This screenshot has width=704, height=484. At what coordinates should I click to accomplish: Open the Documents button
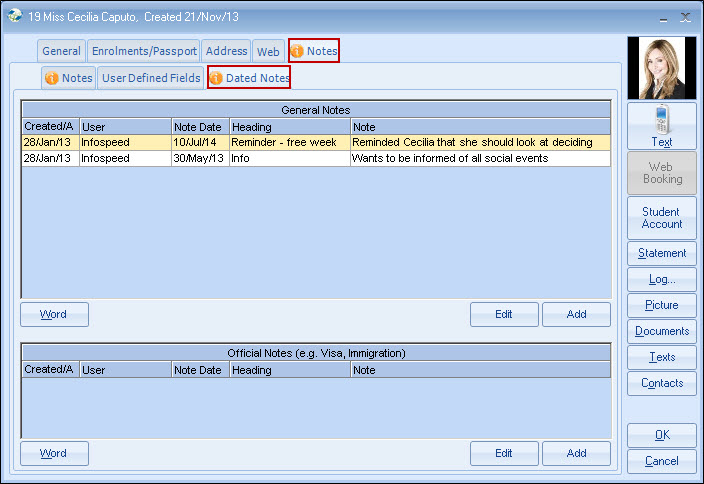click(661, 331)
